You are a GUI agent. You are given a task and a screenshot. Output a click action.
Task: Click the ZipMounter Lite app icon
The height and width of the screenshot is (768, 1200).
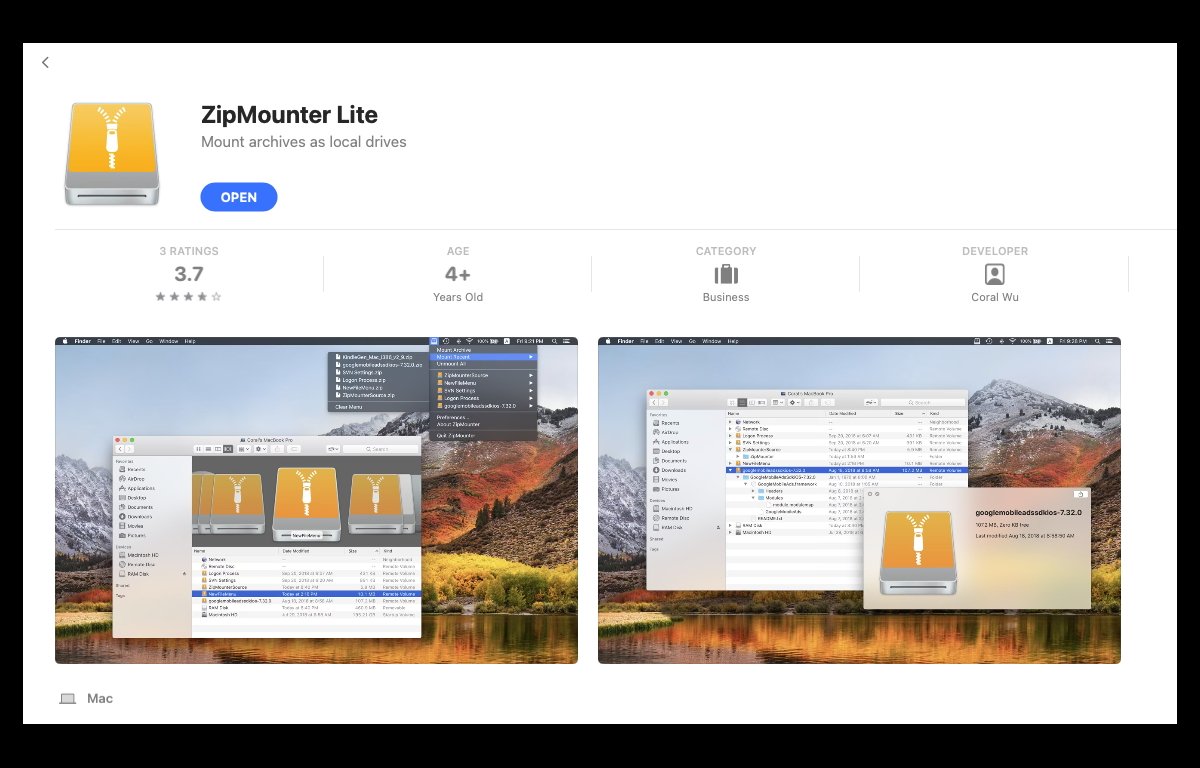(x=111, y=154)
